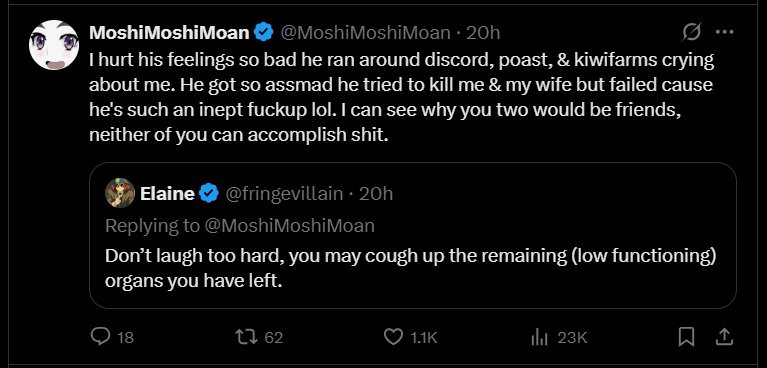This screenshot has width=767, height=368.
Task: Bookmark this tweet
Action: click(x=687, y=337)
